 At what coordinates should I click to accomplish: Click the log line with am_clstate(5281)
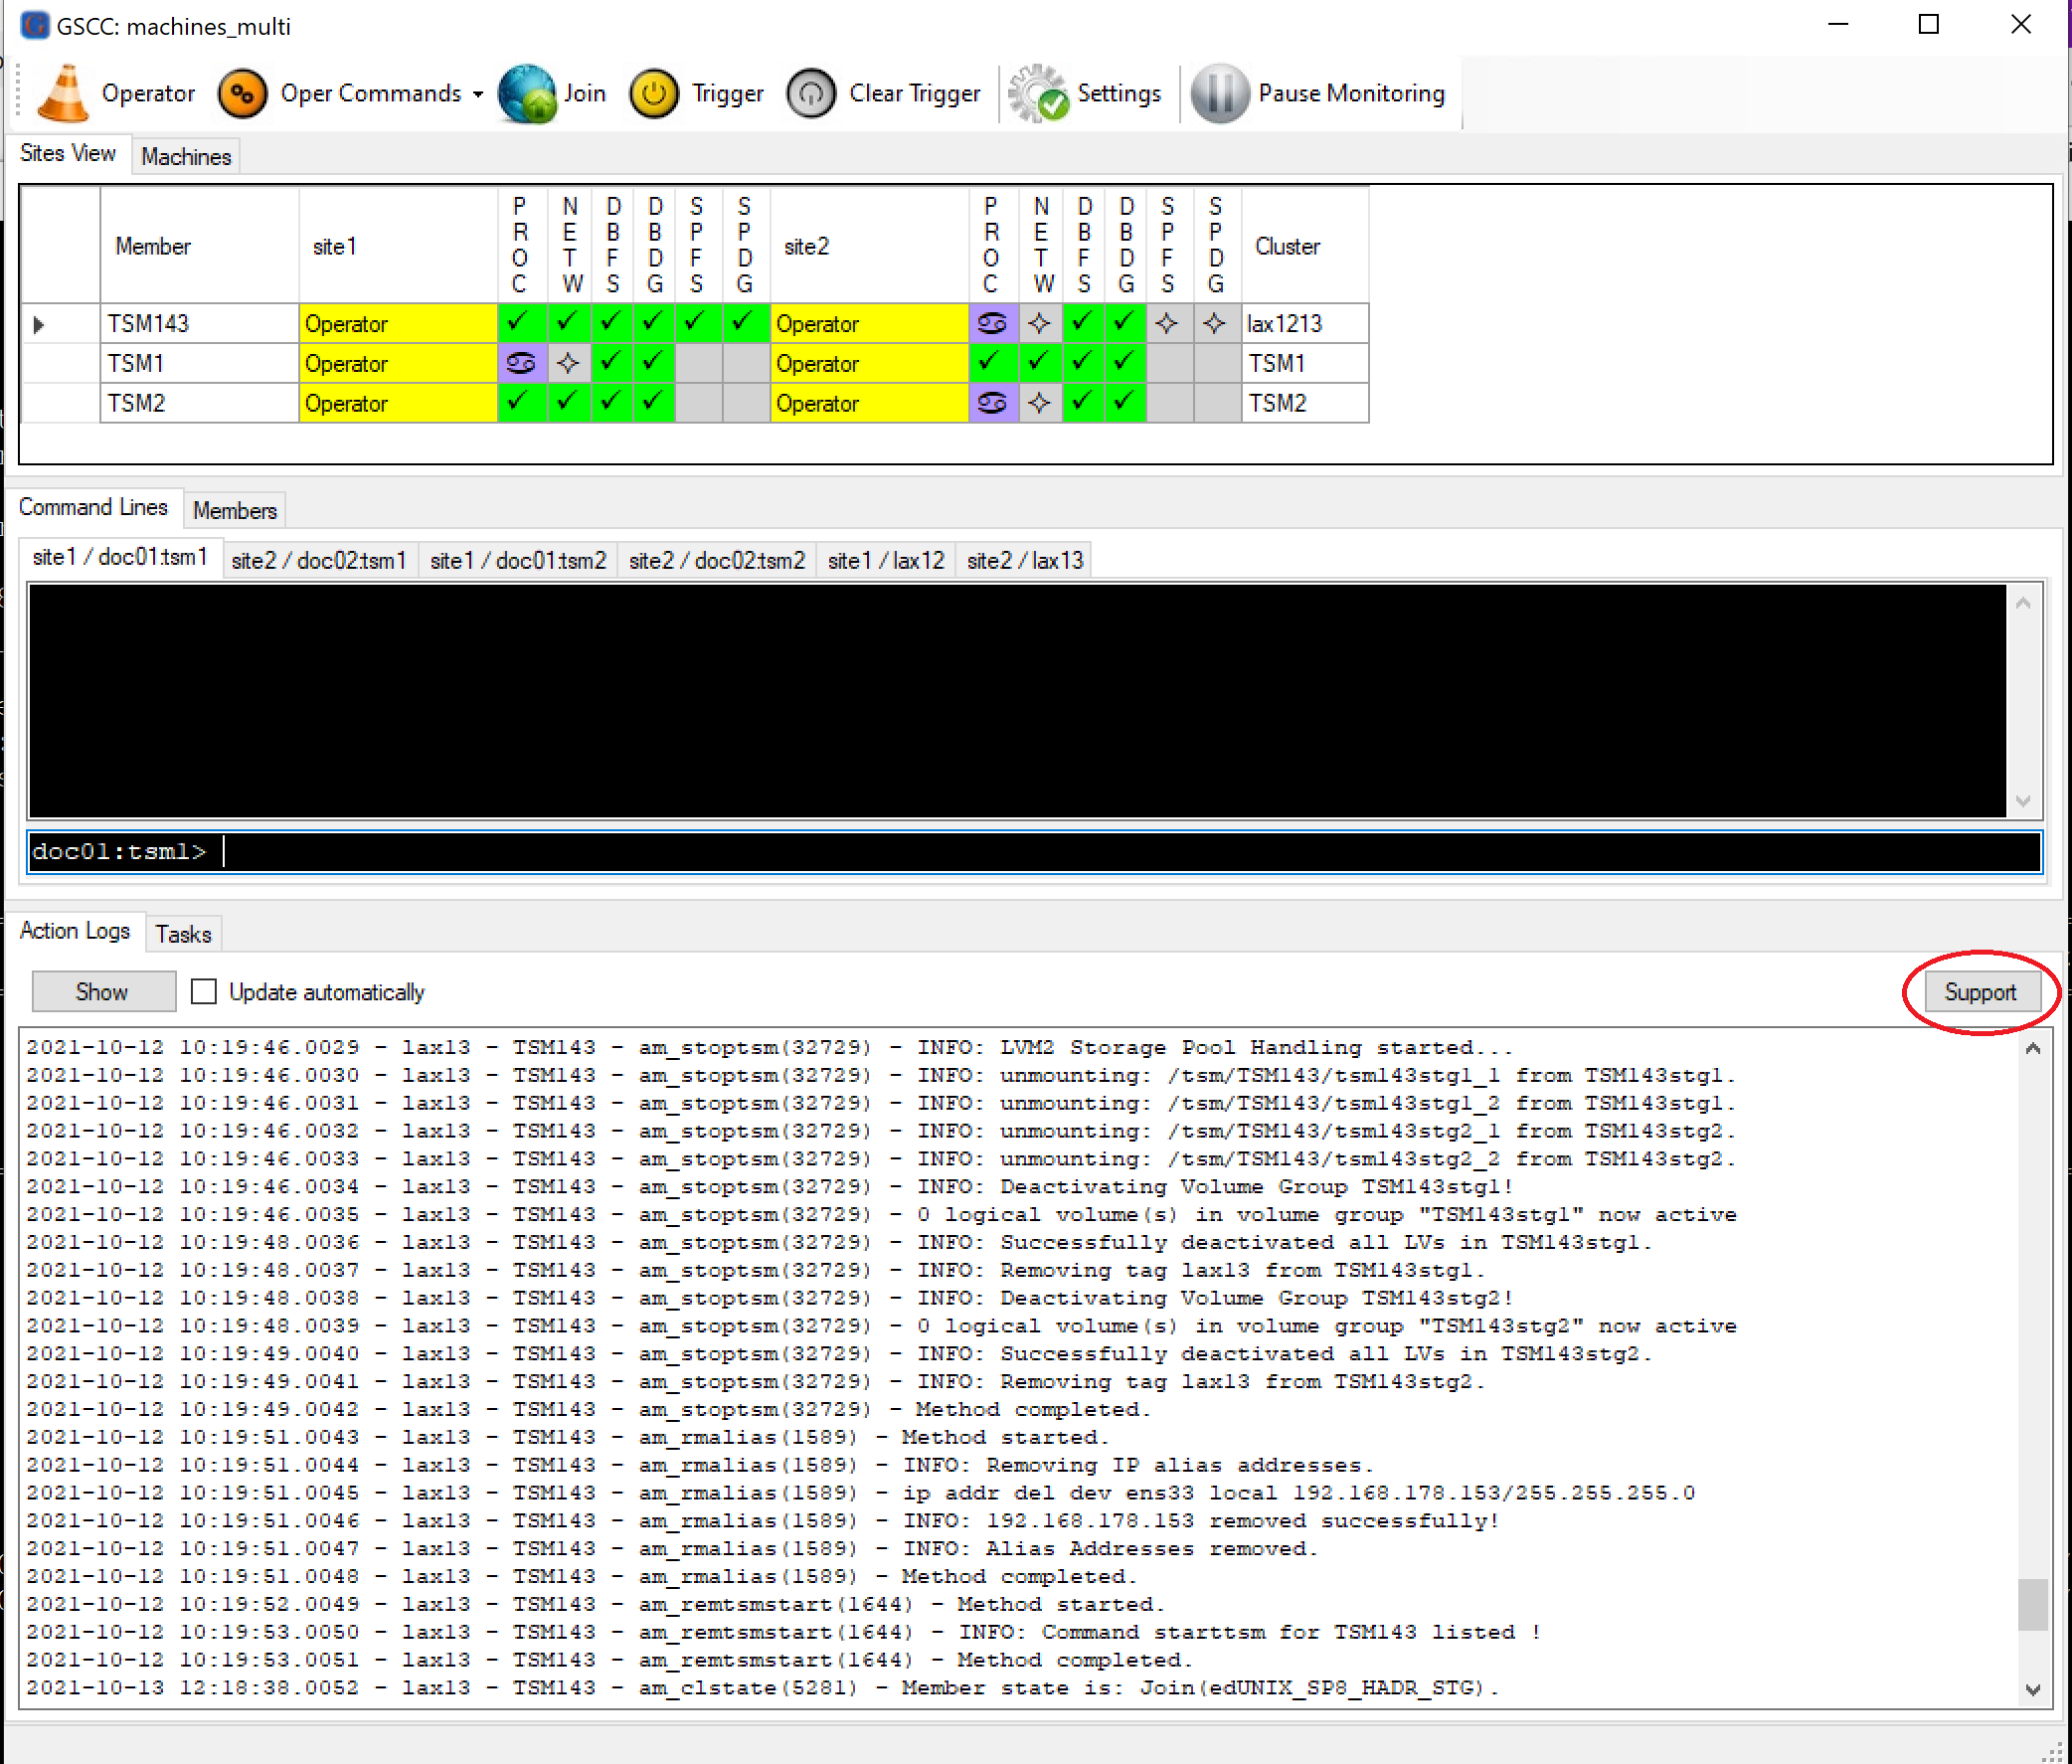tap(762, 1688)
